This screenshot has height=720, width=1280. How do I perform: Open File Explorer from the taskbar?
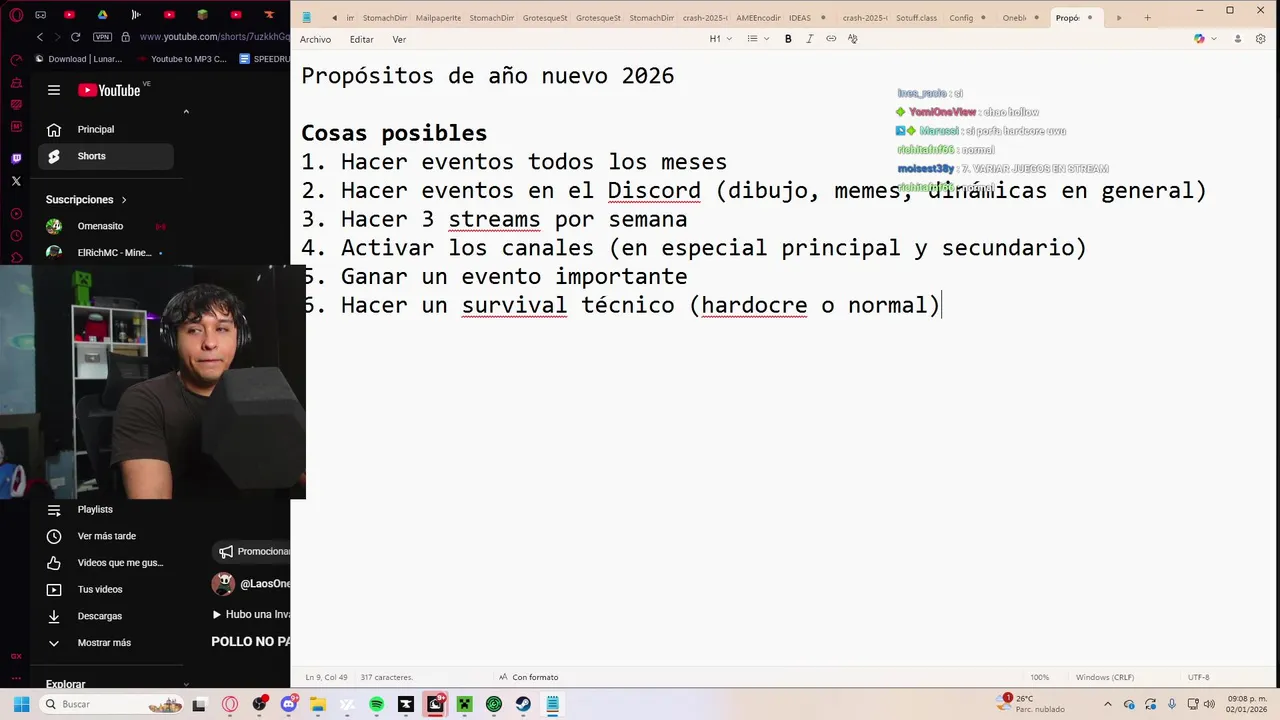pos(318,704)
